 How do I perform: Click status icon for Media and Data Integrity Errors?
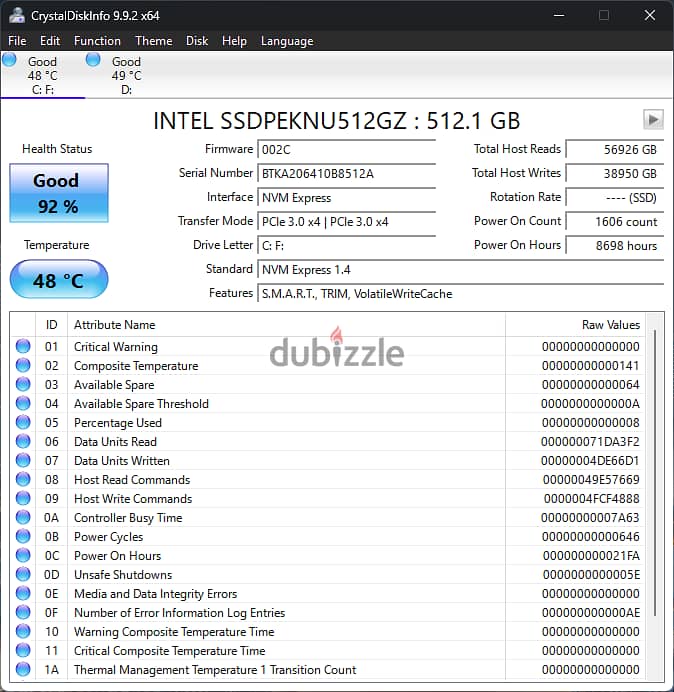coord(23,593)
